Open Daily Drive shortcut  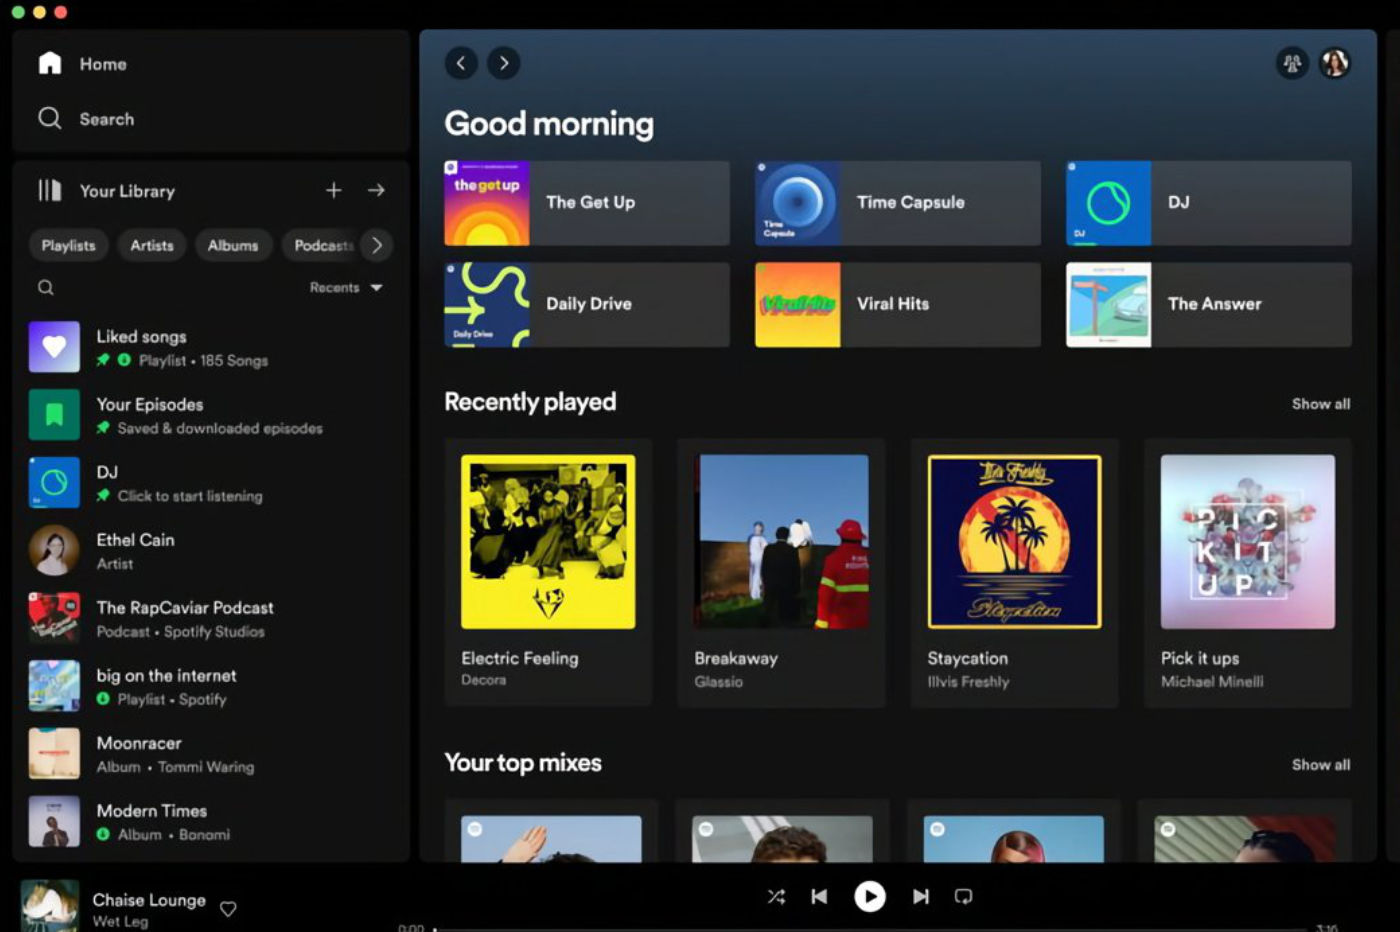pyautogui.click(x=587, y=305)
